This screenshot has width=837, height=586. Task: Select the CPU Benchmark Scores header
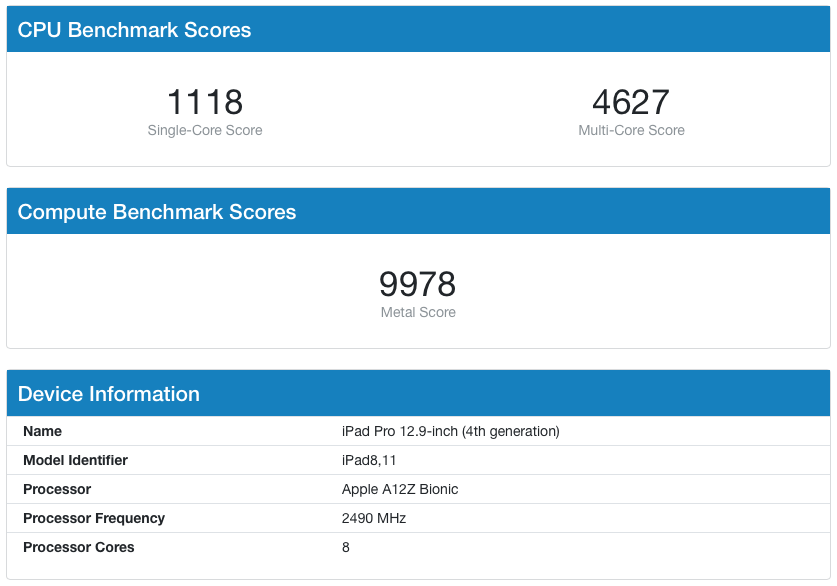coord(418,29)
